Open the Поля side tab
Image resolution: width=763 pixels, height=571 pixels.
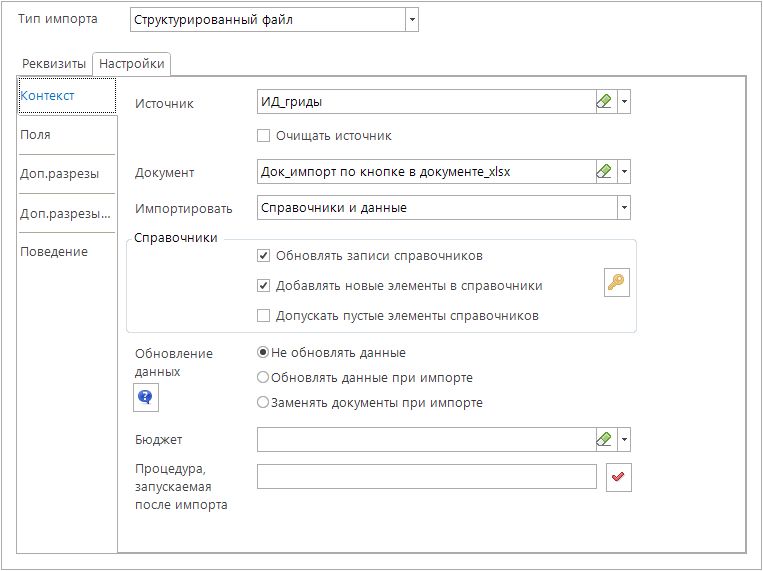[x=36, y=134]
